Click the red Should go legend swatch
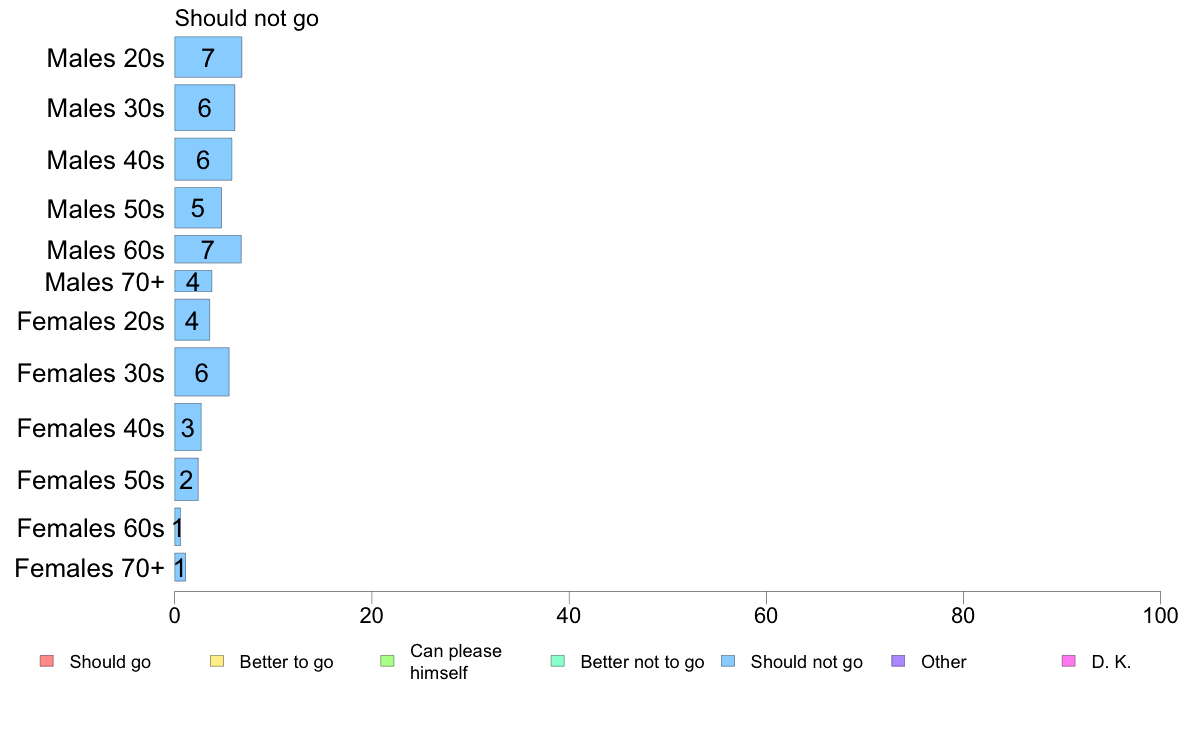Screen dimensions: 1188x736 pyautogui.click(x=46, y=661)
